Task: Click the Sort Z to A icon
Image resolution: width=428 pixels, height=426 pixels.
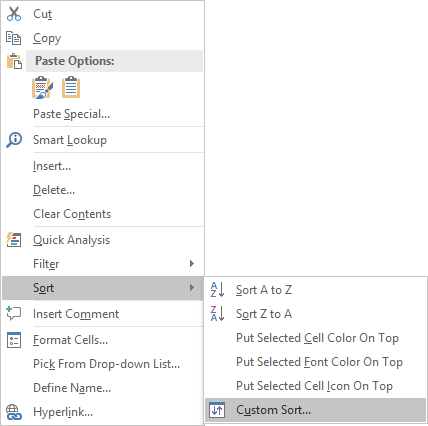Action: [218, 314]
